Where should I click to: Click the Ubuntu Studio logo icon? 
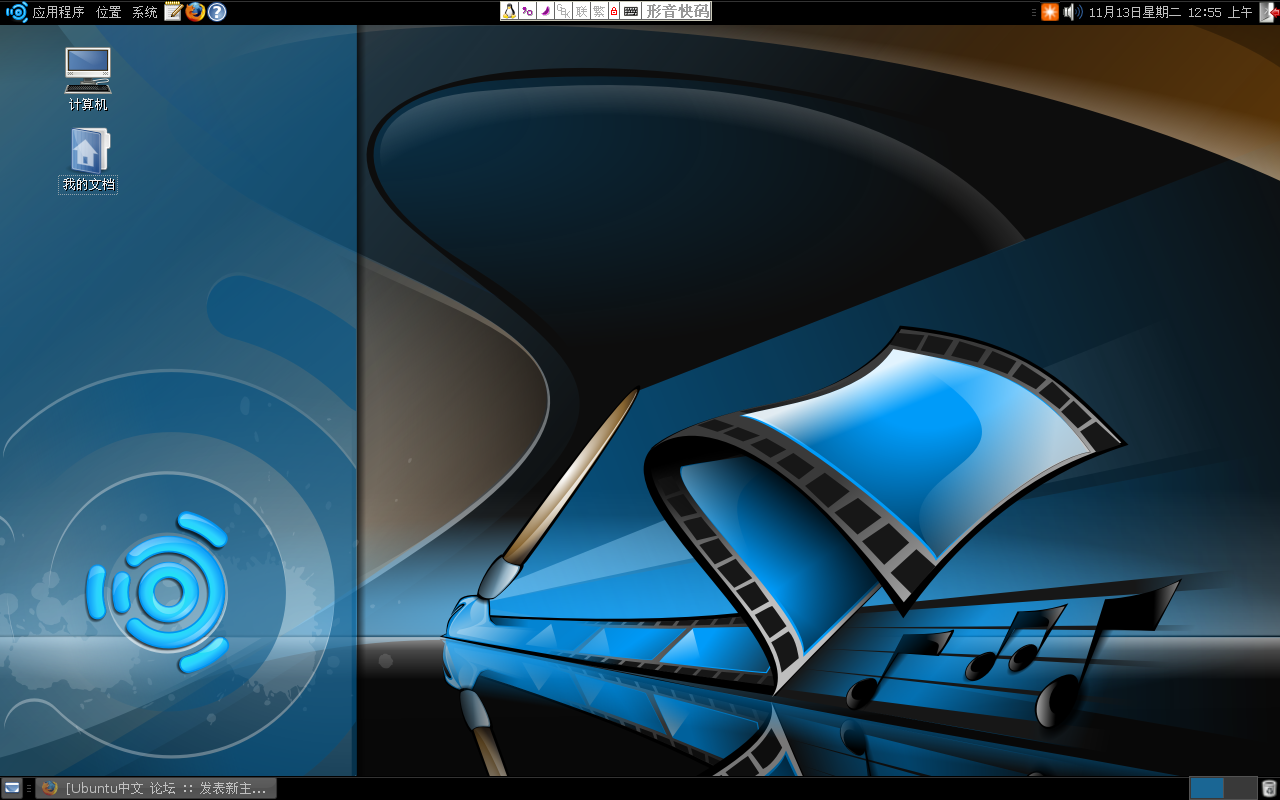[16, 12]
